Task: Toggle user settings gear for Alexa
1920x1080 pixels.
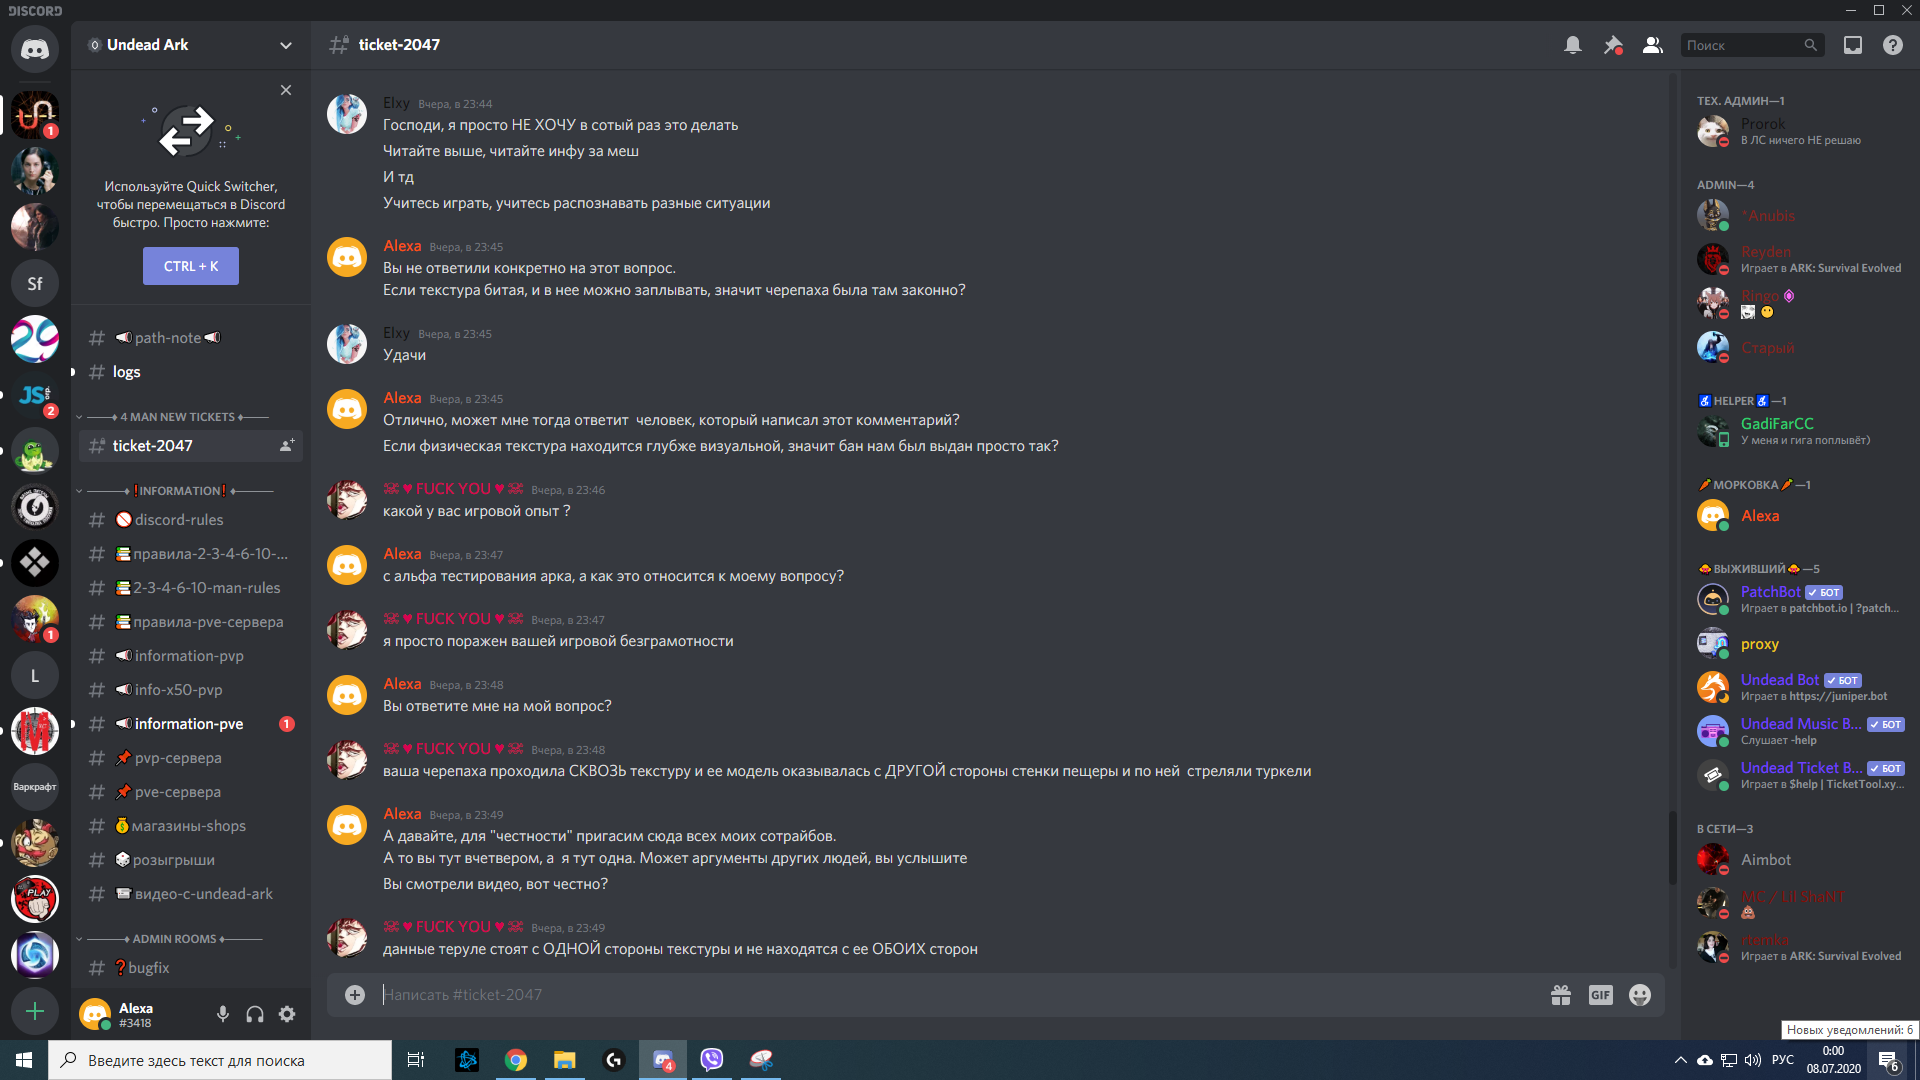Action: click(287, 1014)
